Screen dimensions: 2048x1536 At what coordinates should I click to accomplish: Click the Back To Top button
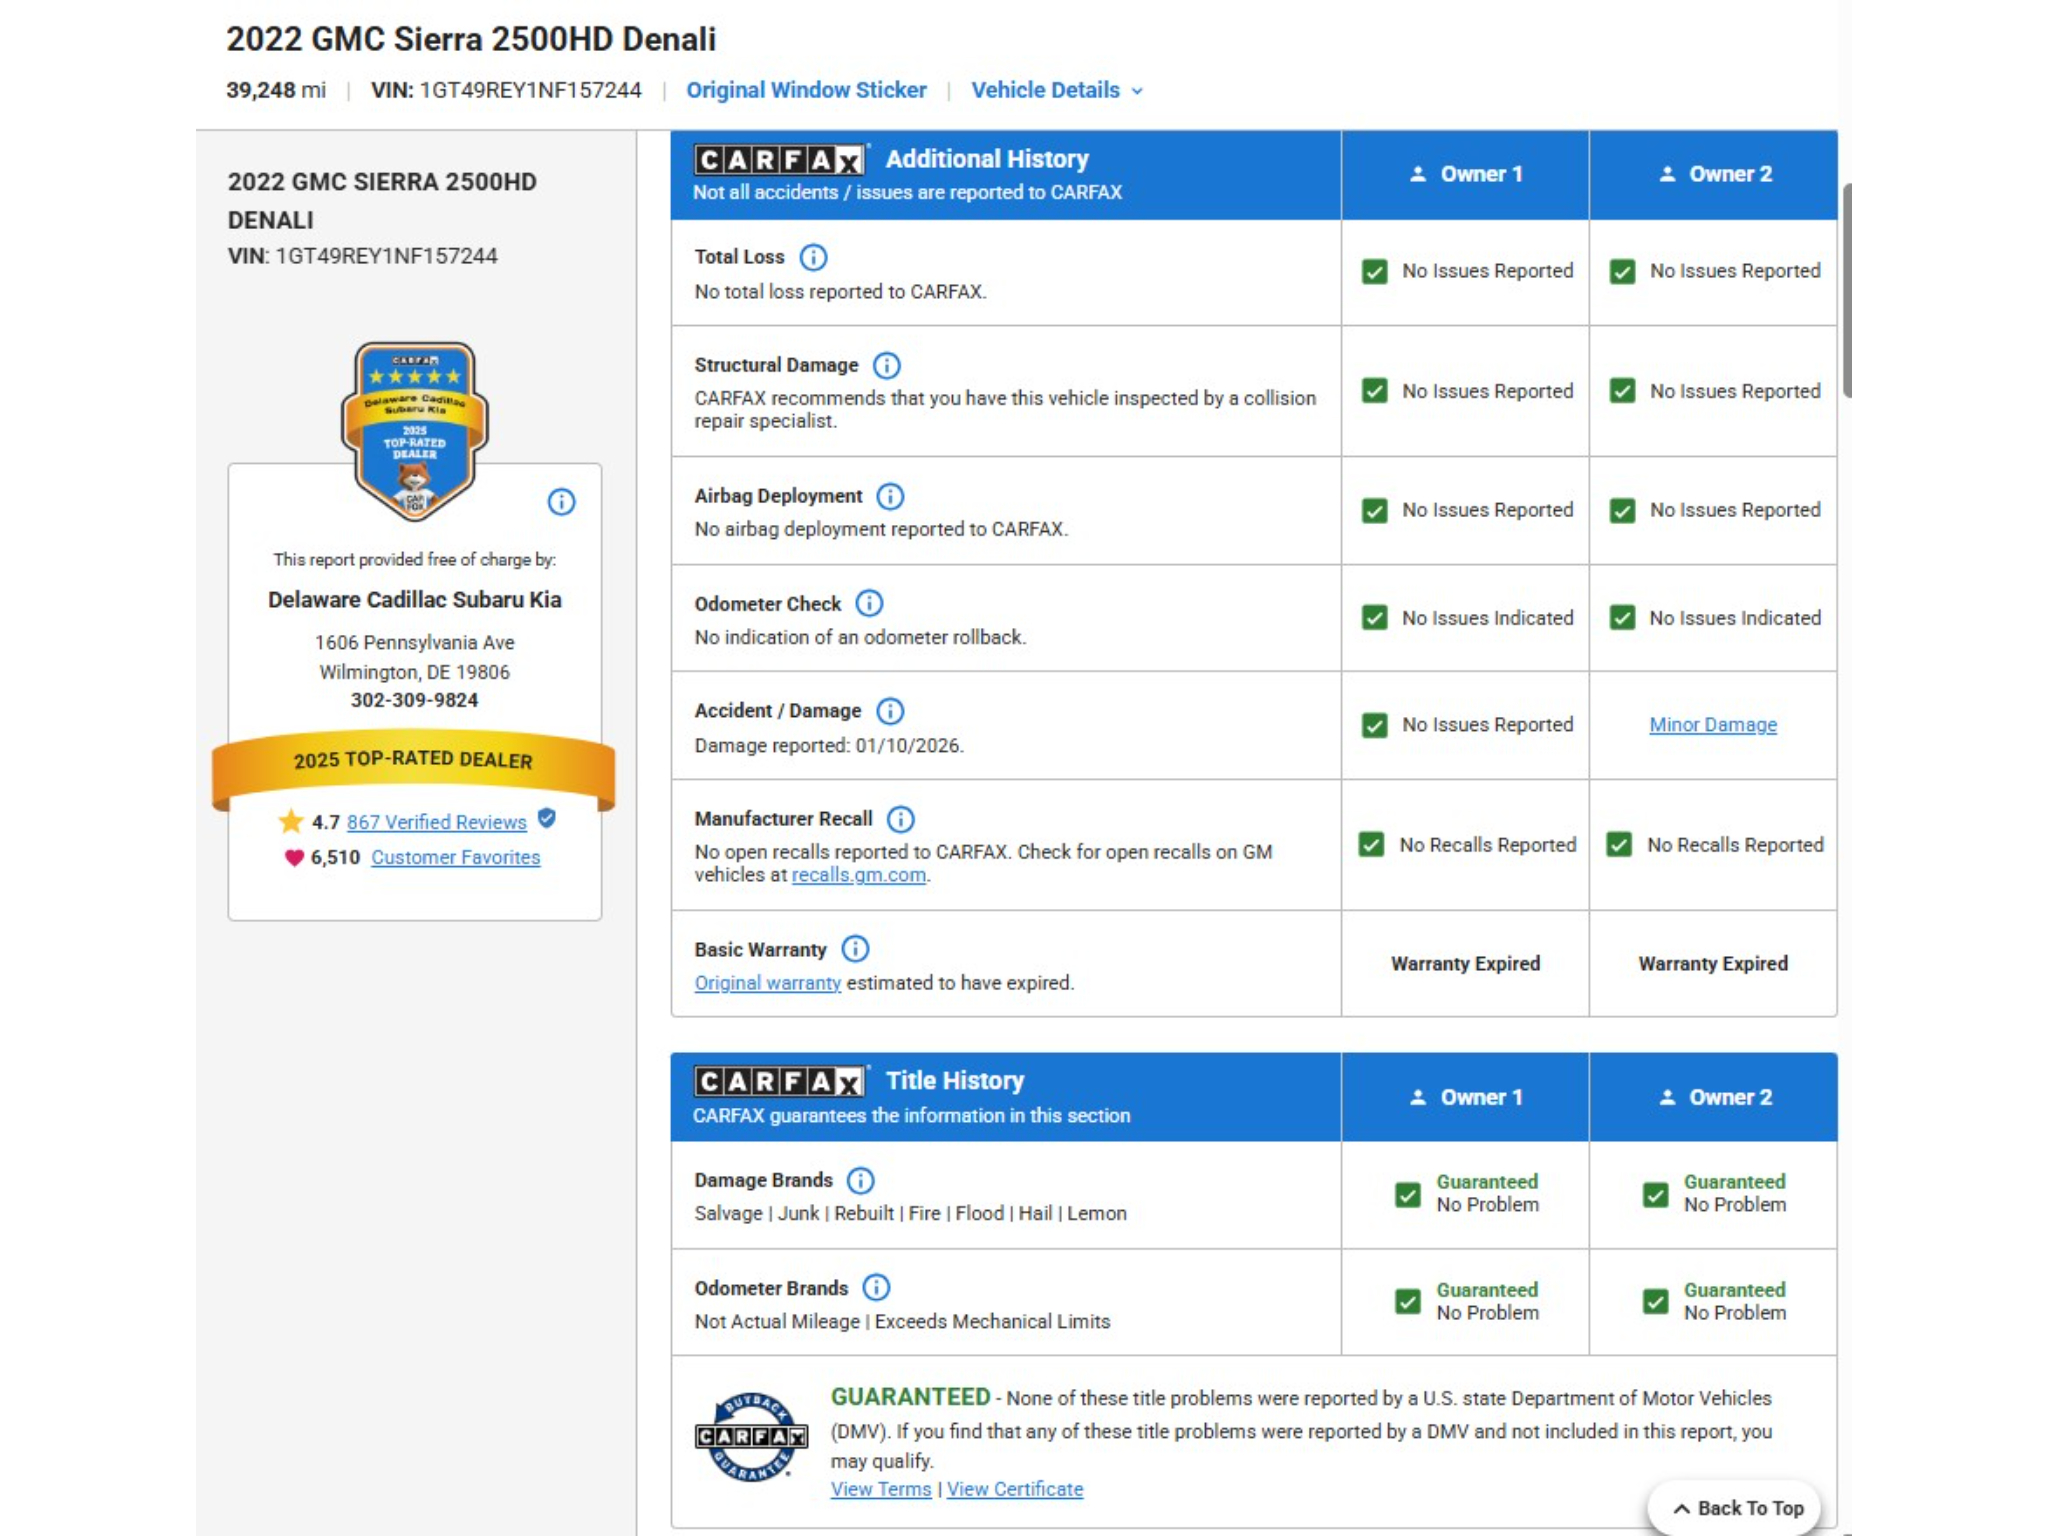[1738, 1508]
